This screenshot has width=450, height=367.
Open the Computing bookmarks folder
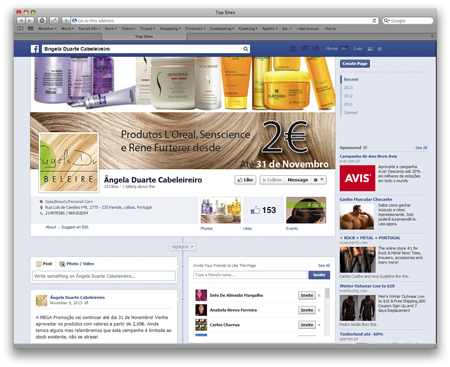pos(222,29)
